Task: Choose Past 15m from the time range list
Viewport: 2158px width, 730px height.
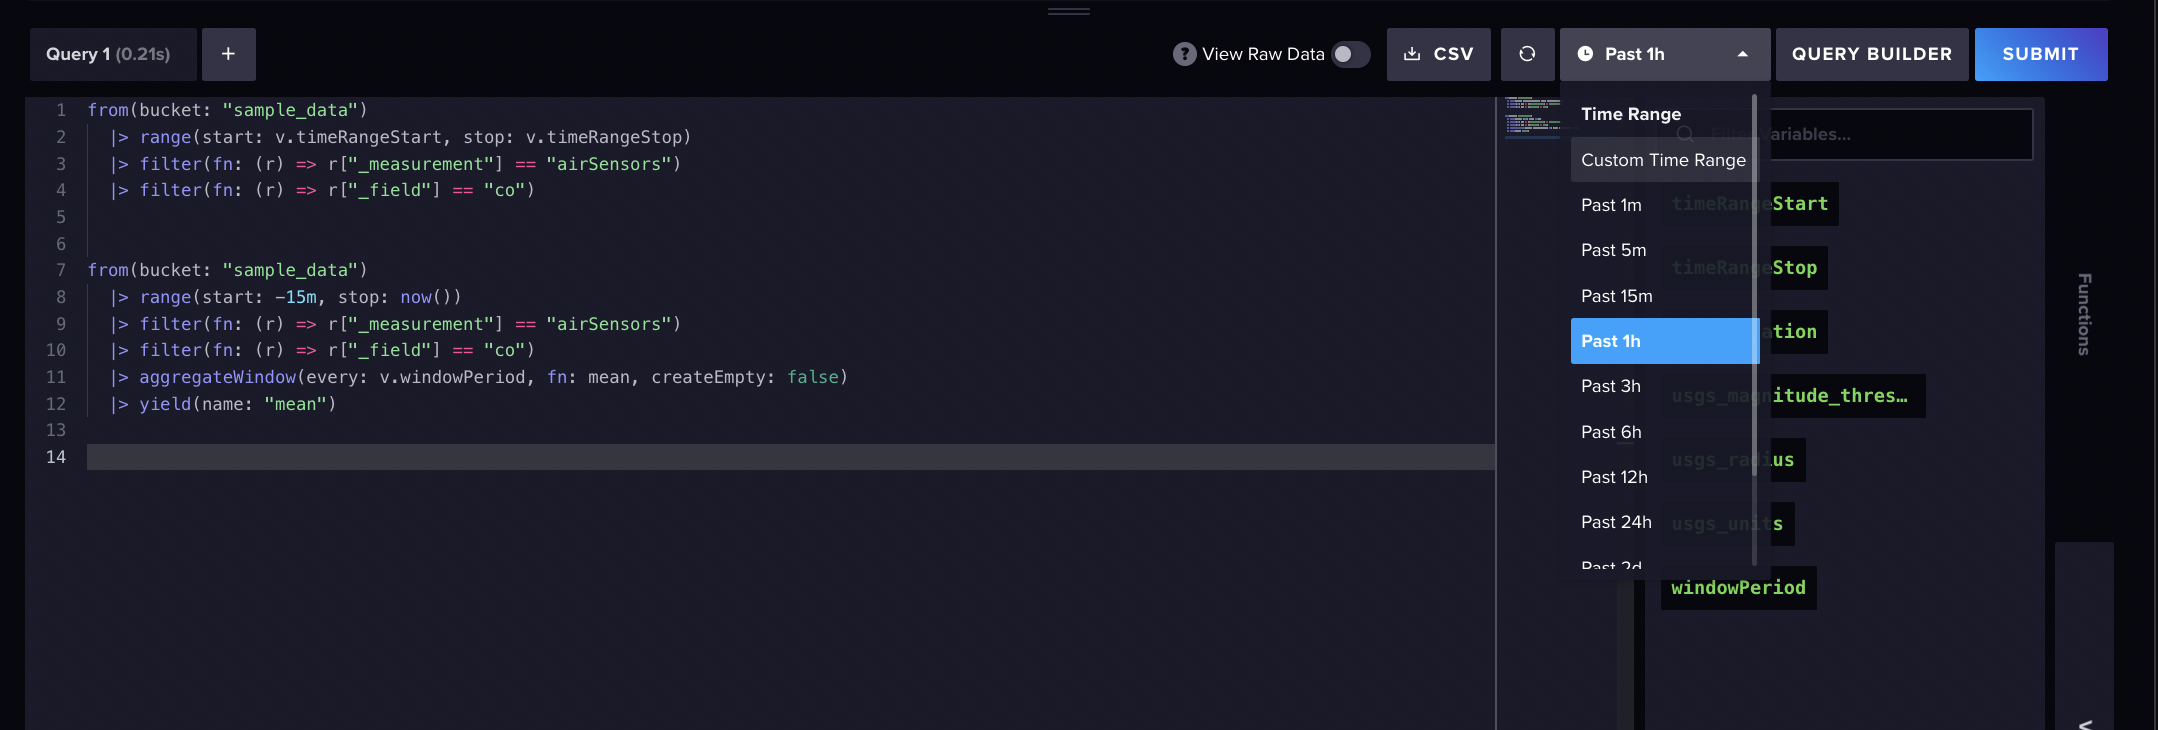Action: click(x=1617, y=295)
